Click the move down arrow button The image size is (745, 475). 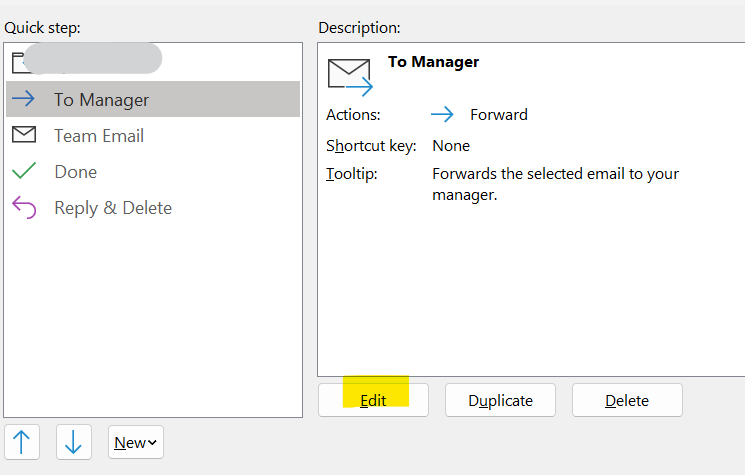pyautogui.click(x=73, y=442)
